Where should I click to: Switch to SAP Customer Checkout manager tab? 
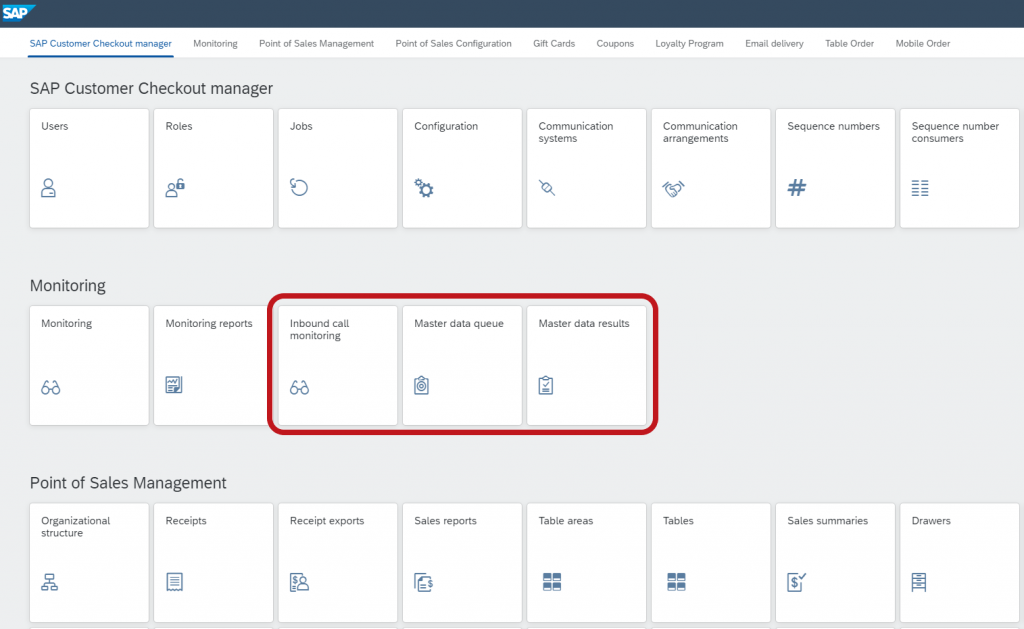(101, 44)
